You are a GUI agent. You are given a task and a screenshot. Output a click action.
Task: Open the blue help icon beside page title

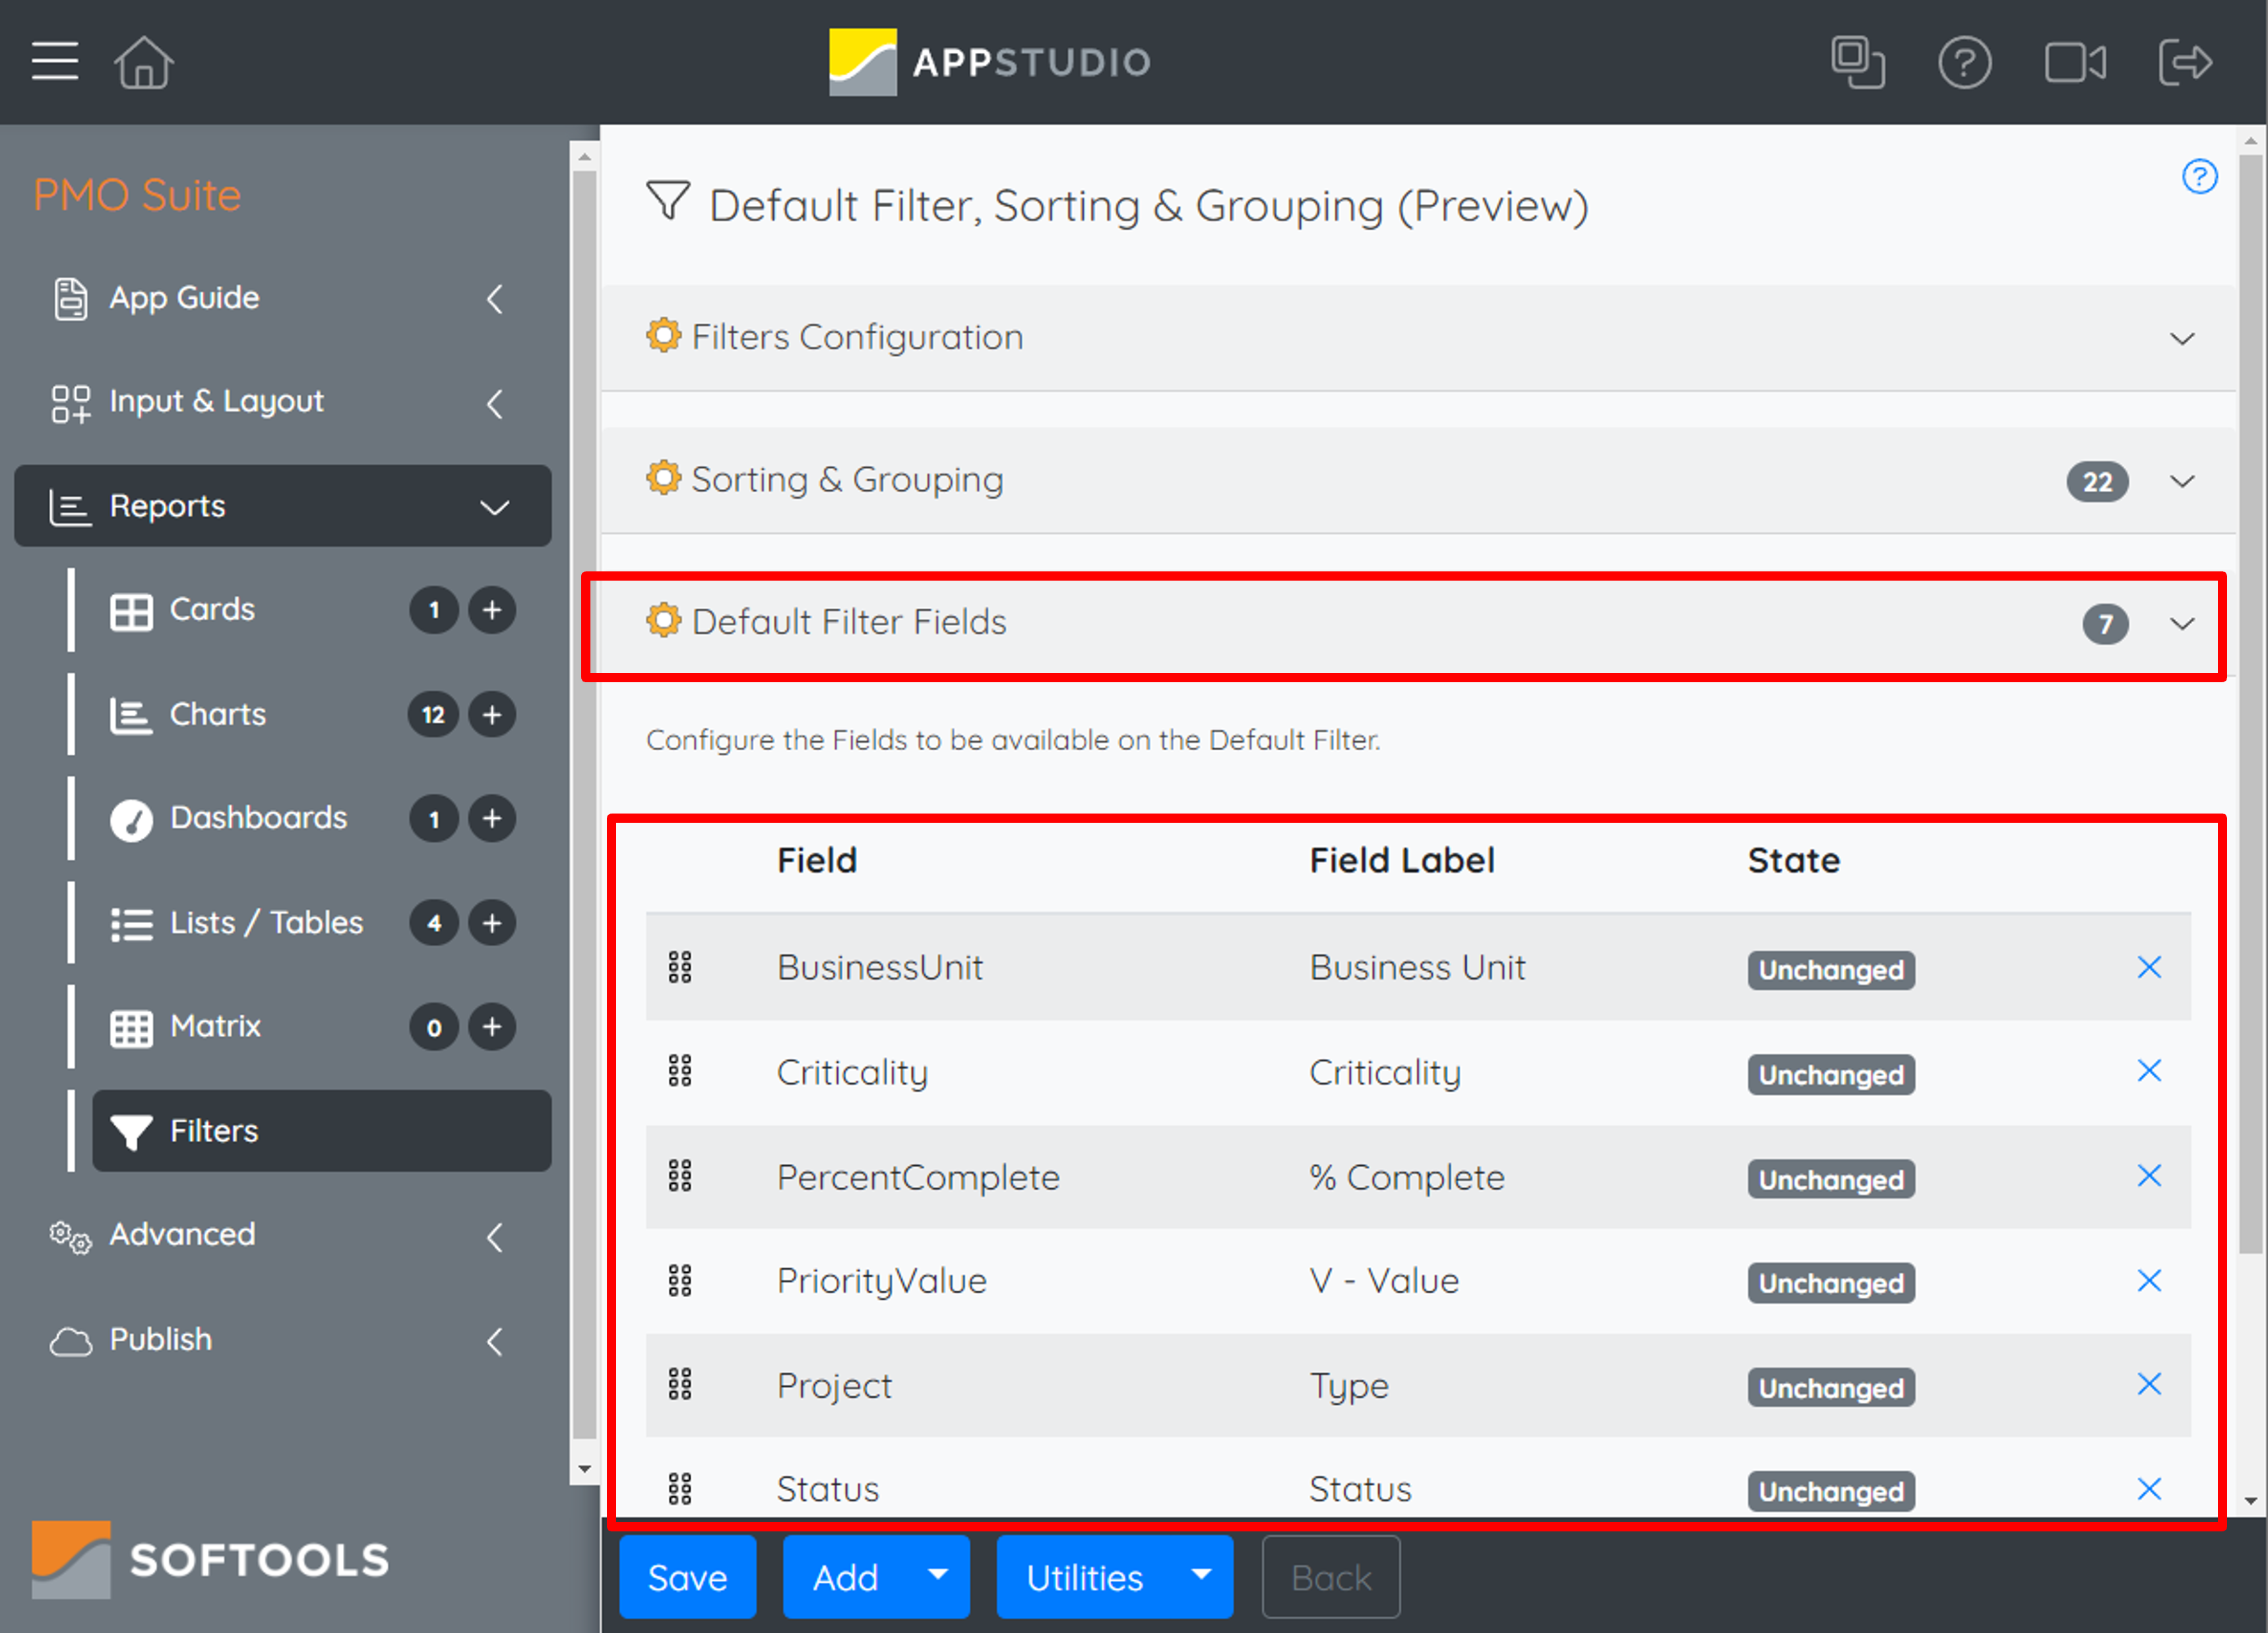tap(2199, 176)
